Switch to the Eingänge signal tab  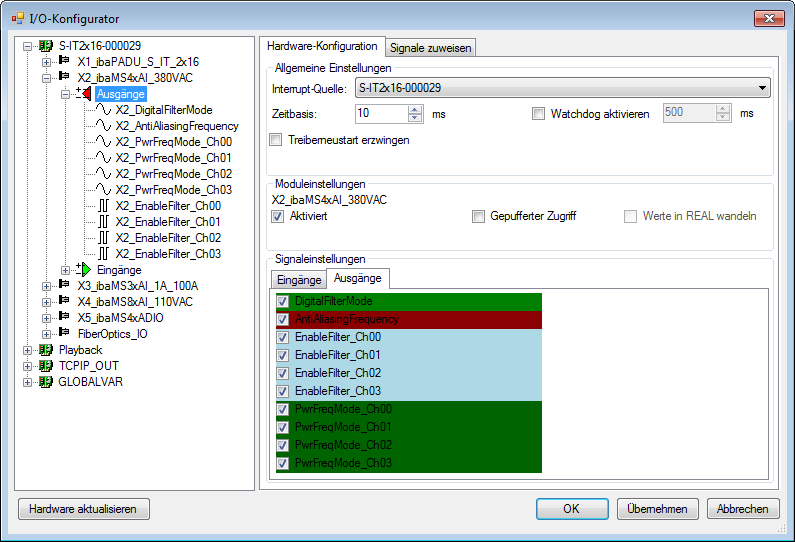pos(299,280)
